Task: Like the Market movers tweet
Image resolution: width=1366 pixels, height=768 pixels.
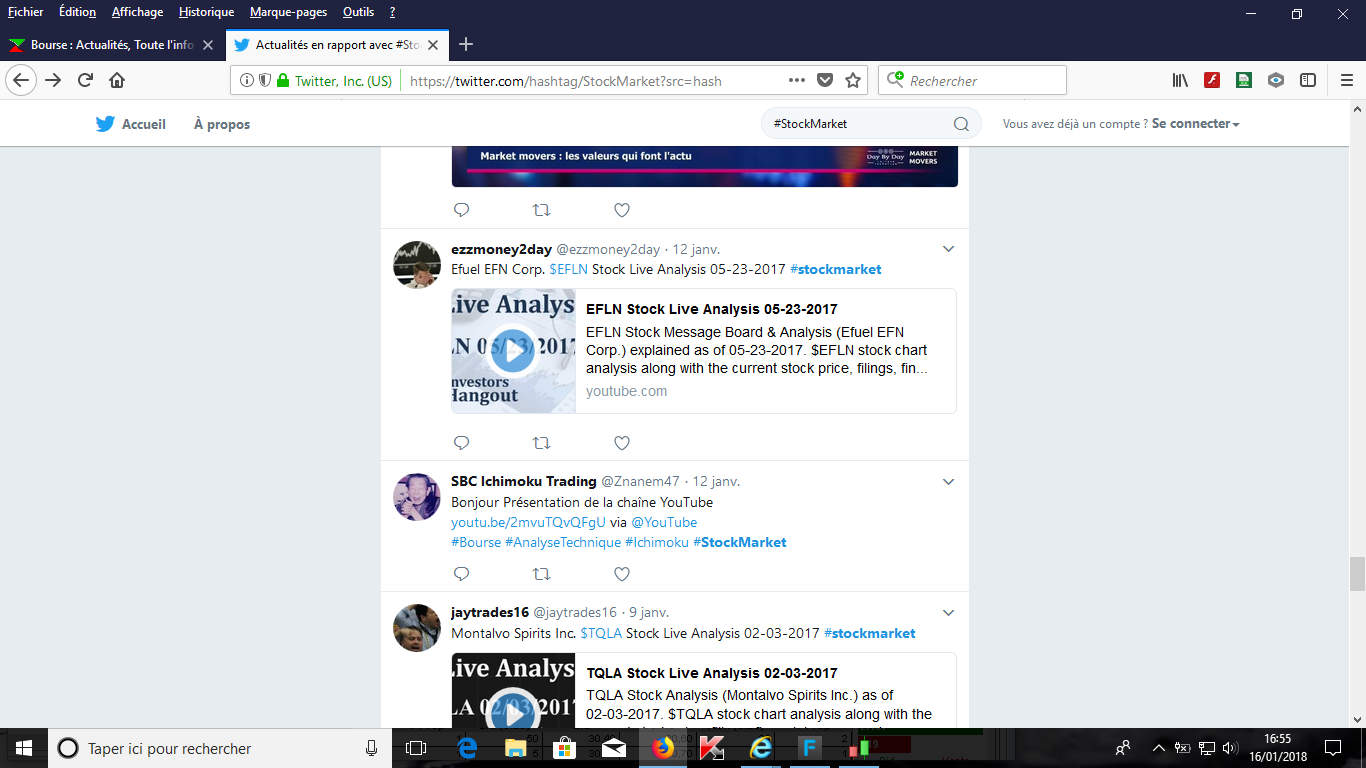Action: point(621,210)
